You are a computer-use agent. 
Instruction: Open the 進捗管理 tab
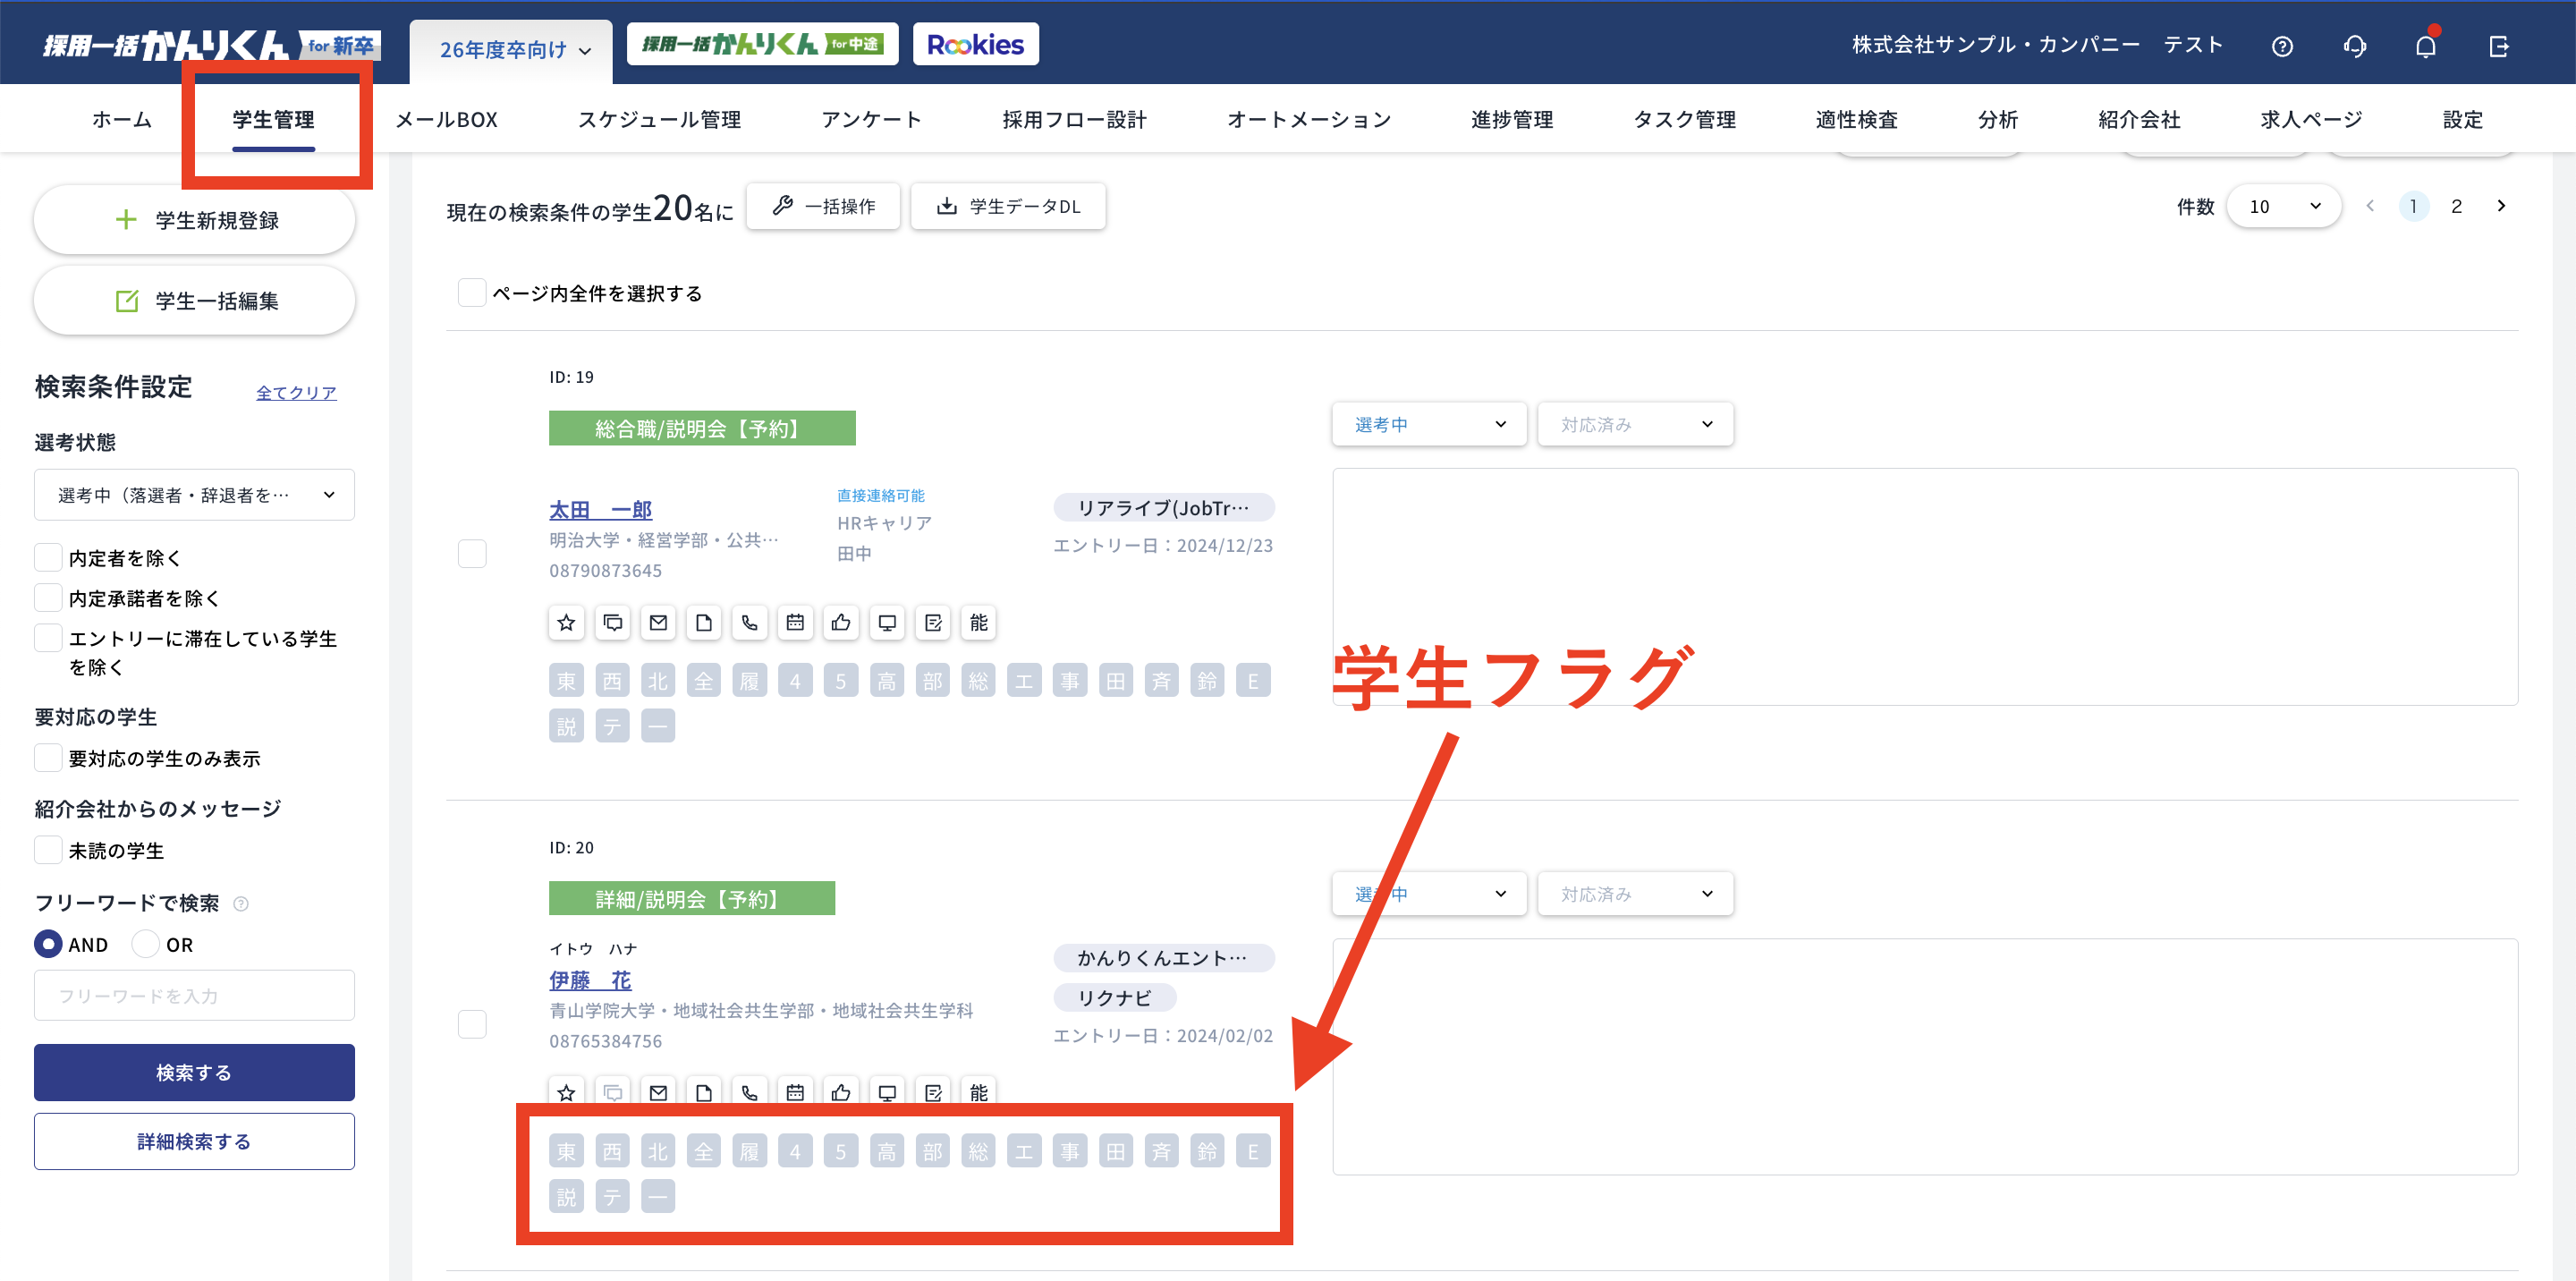tap(1511, 119)
